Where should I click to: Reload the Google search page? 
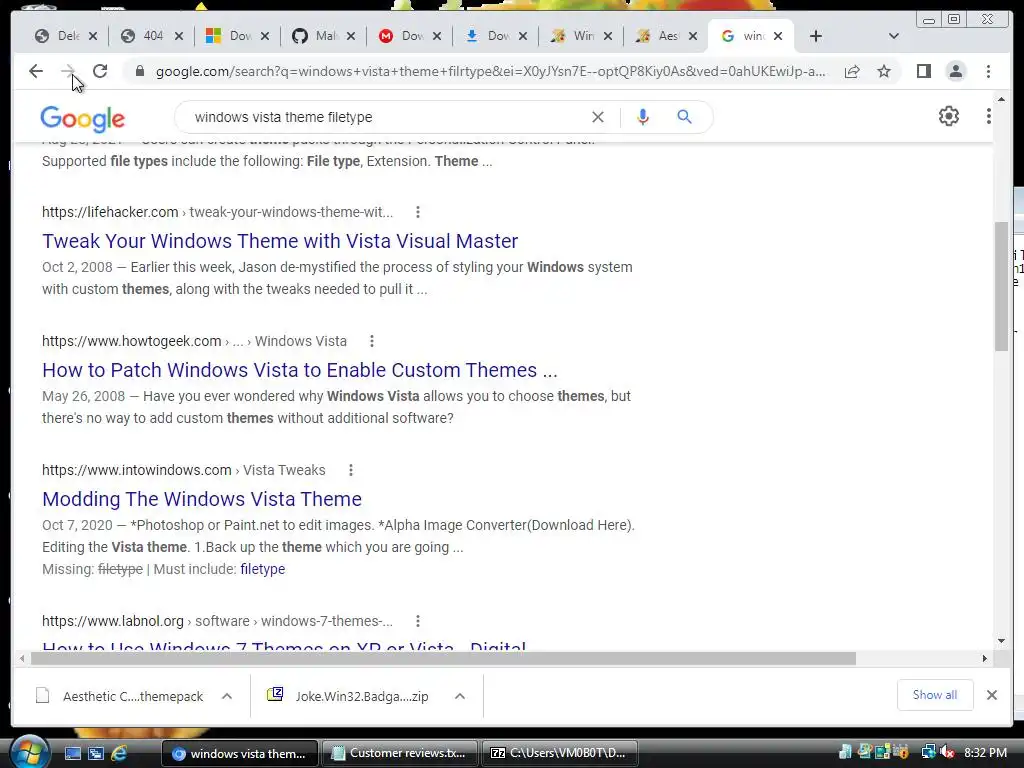(100, 71)
